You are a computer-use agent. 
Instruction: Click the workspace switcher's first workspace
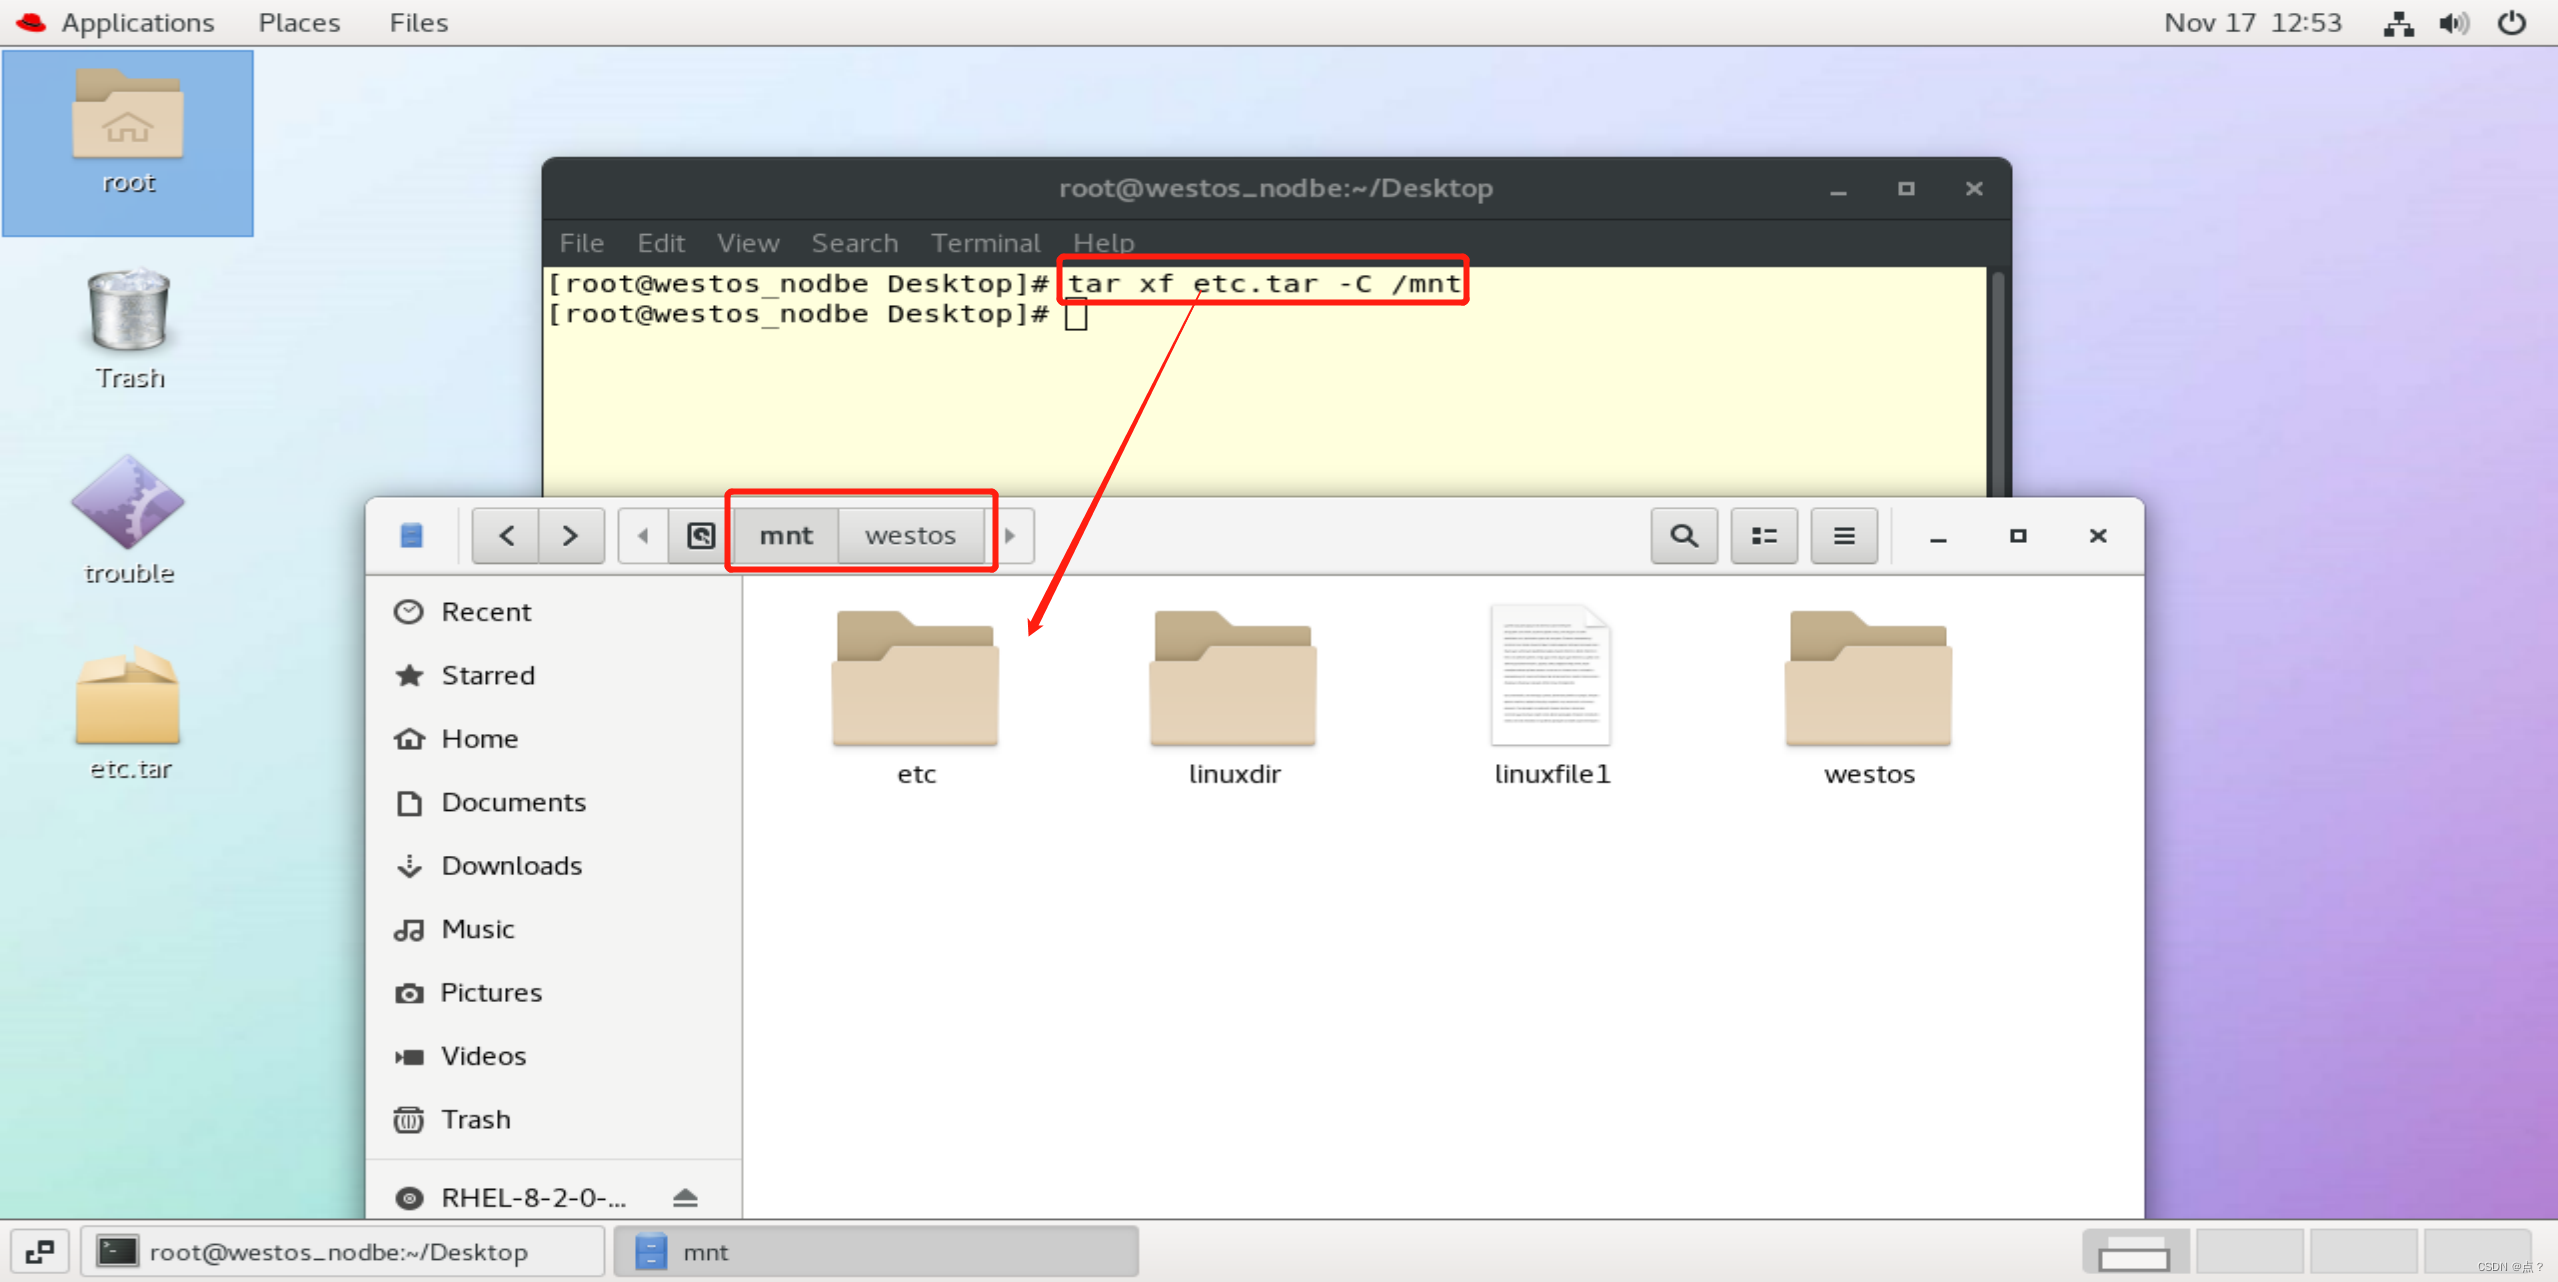pos(2134,1251)
